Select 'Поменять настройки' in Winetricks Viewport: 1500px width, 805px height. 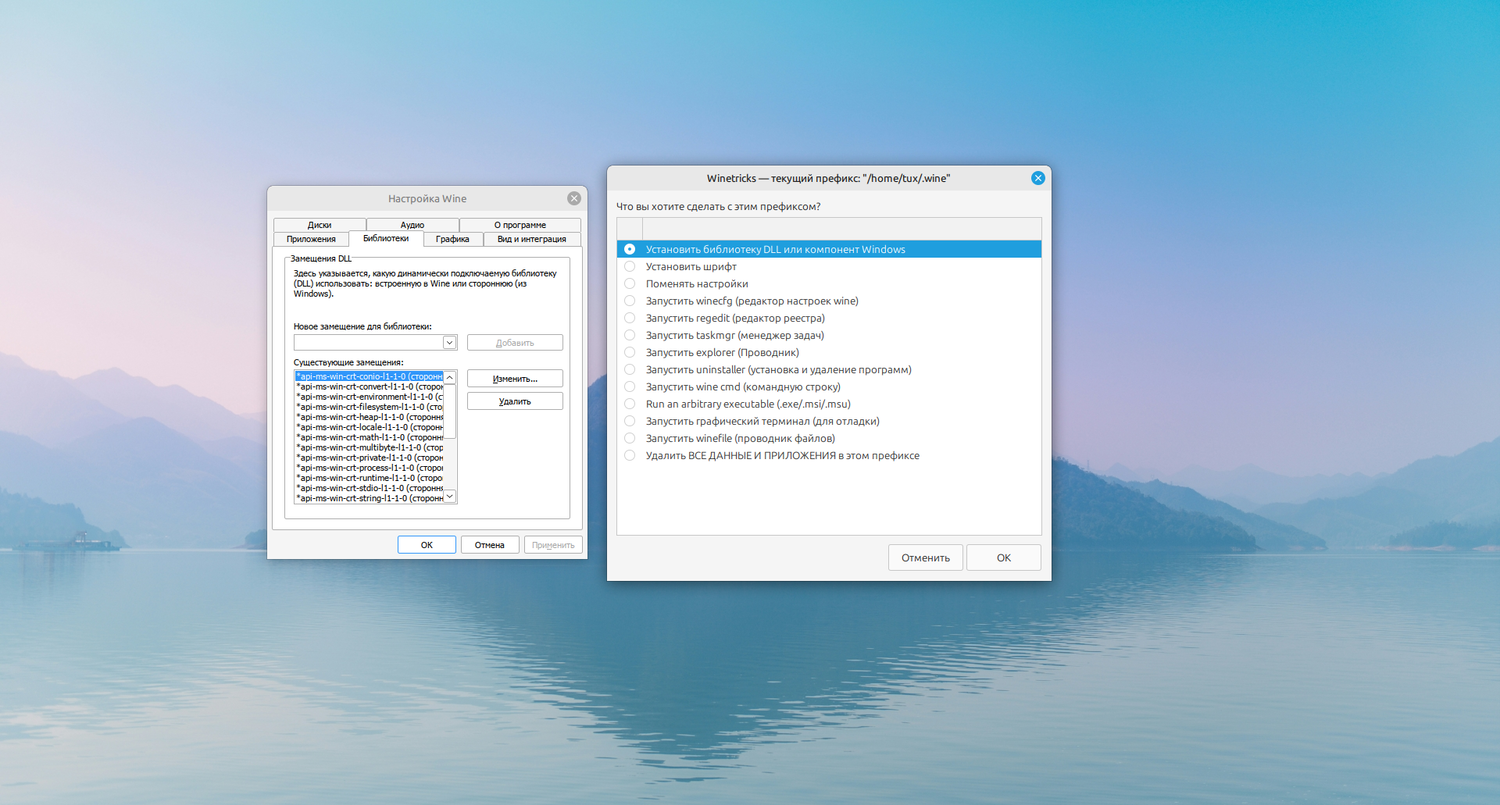click(x=829, y=284)
